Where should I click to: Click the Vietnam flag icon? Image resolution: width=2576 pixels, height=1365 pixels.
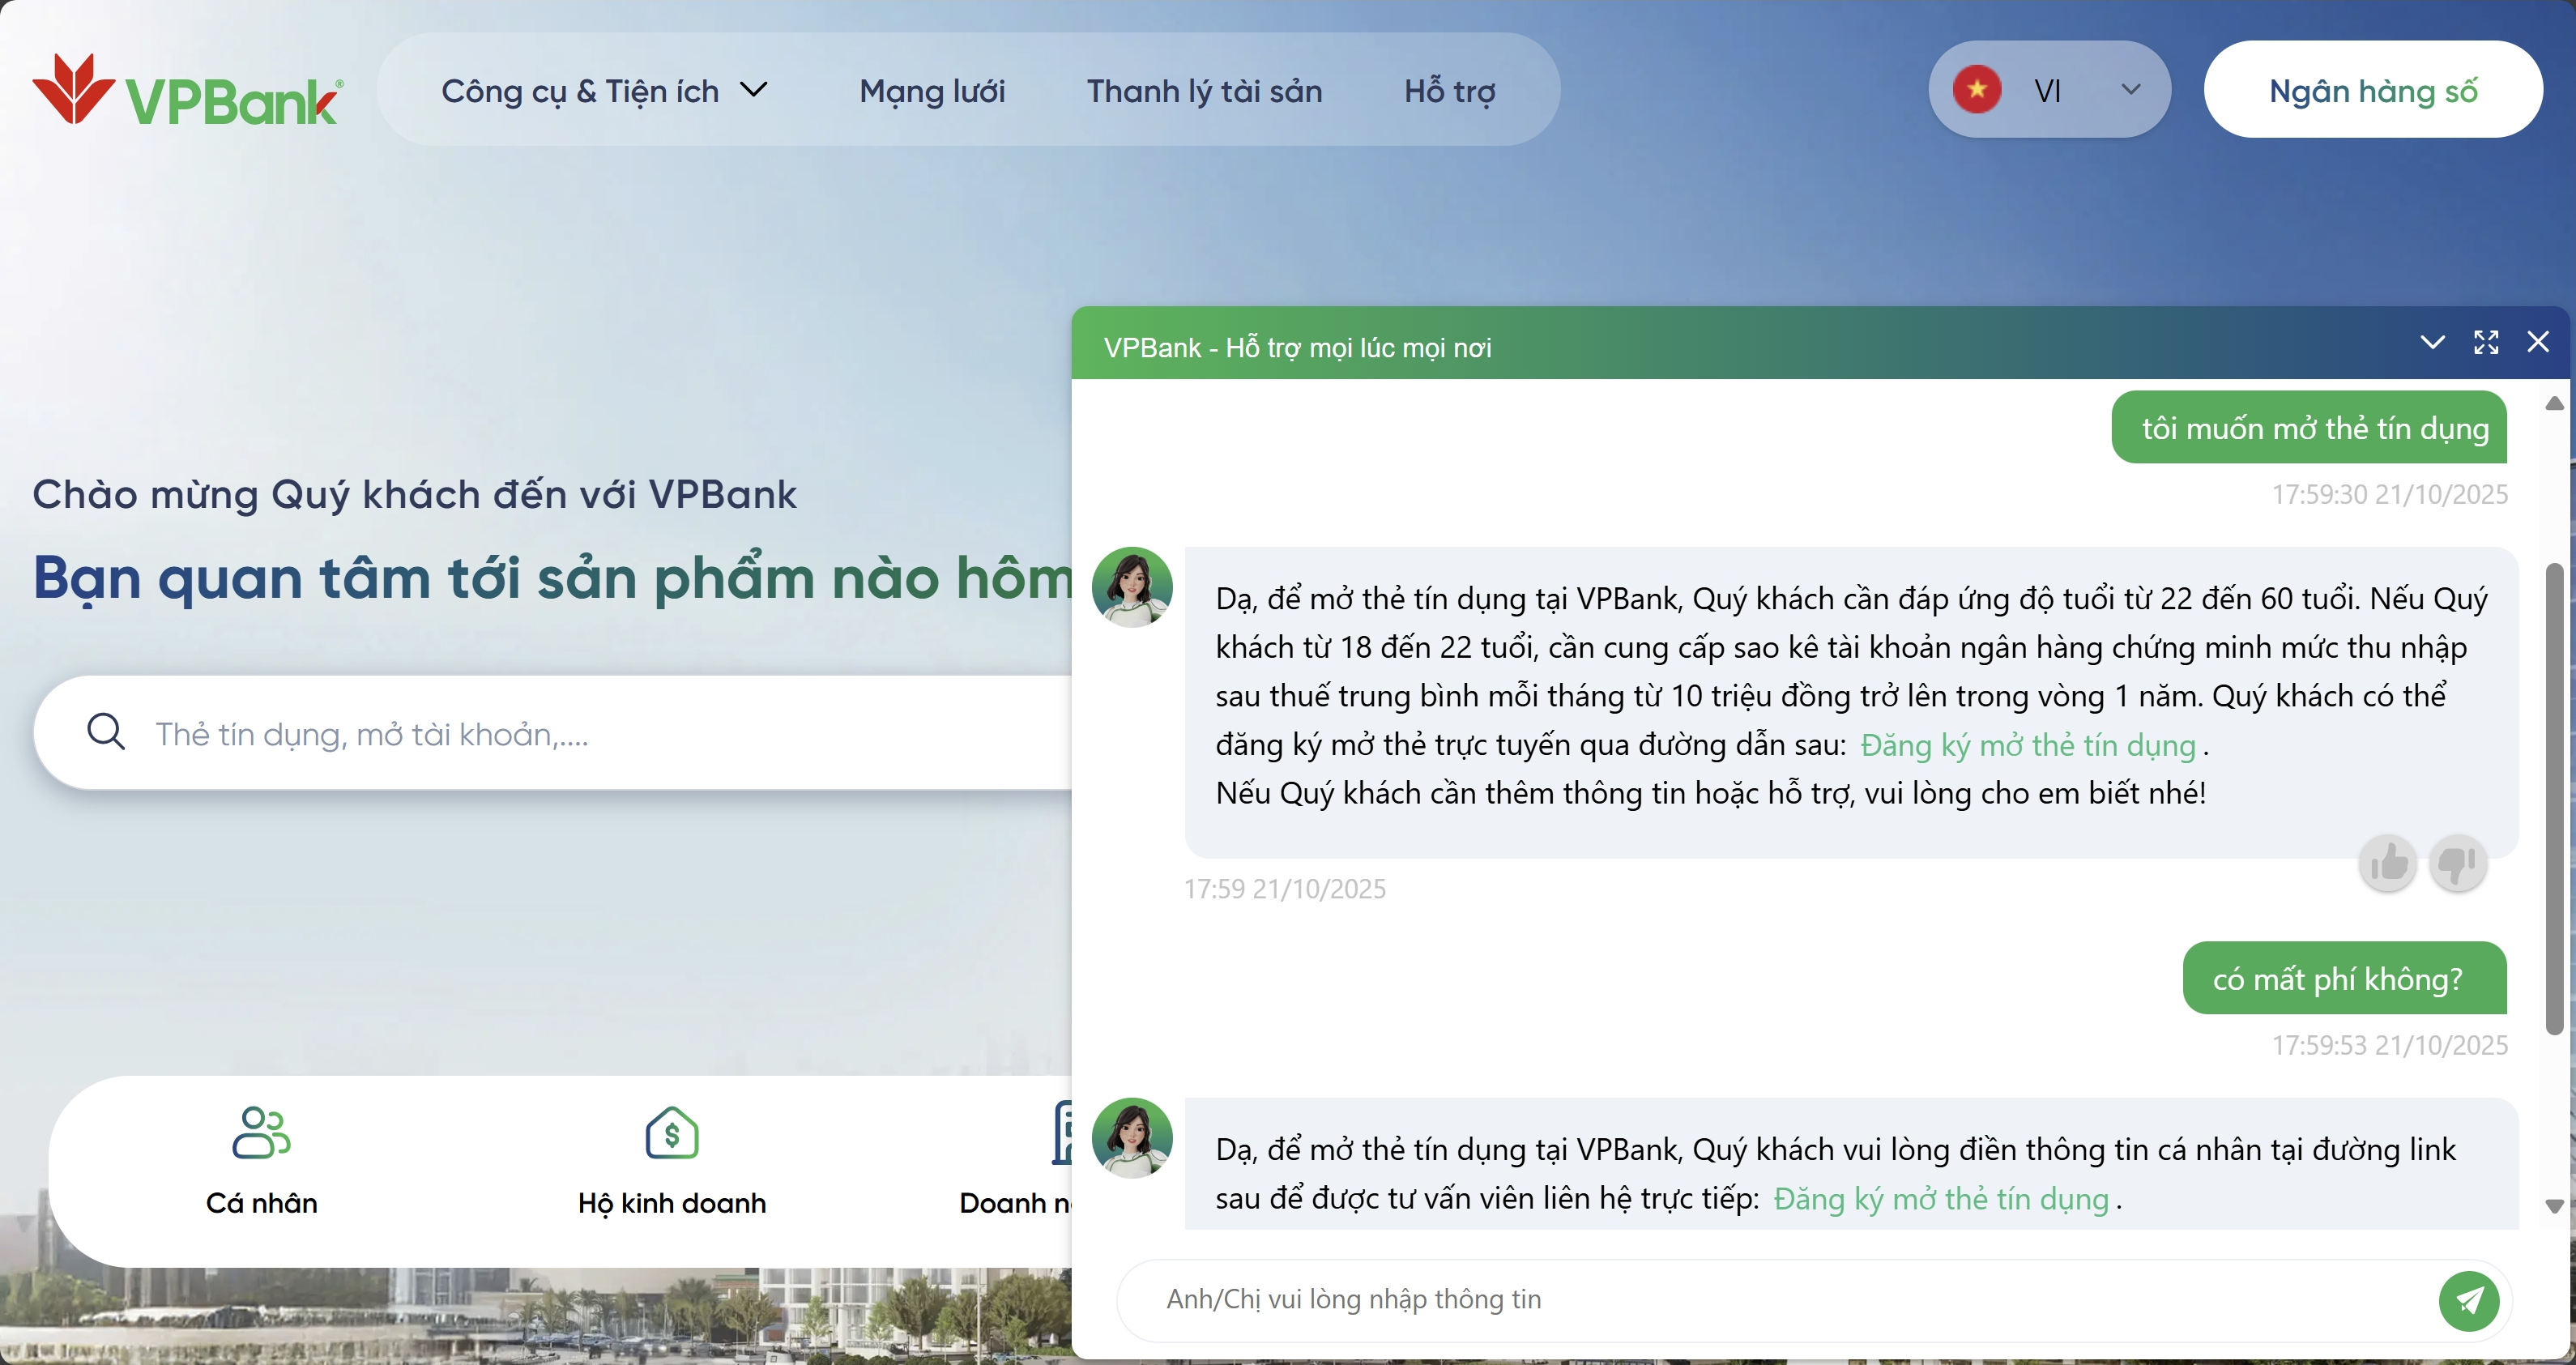tap(1977, 90)
